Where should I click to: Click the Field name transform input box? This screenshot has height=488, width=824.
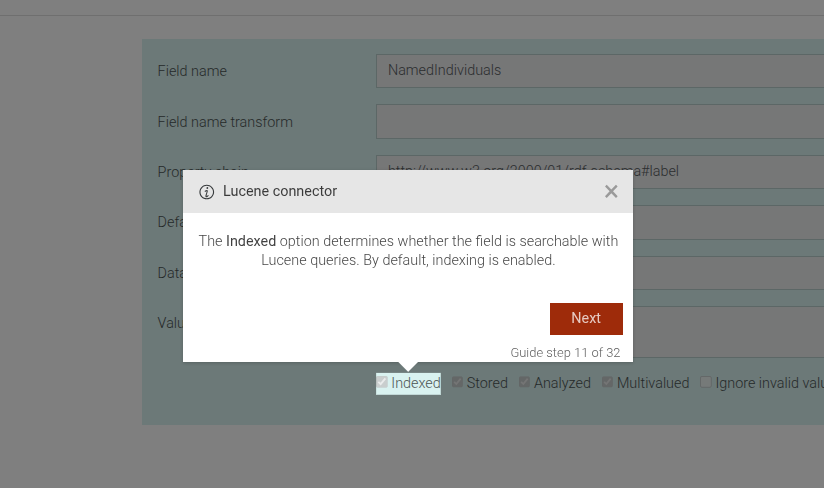[600, 122]
